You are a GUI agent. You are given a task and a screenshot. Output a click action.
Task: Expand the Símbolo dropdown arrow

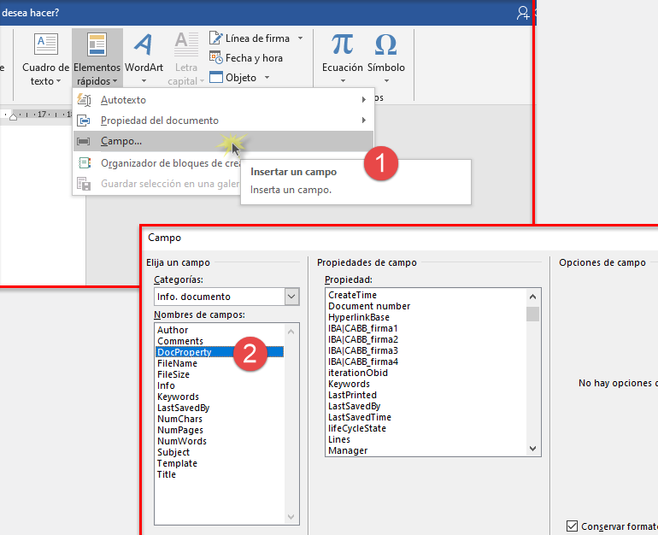(x=386, y=81)
